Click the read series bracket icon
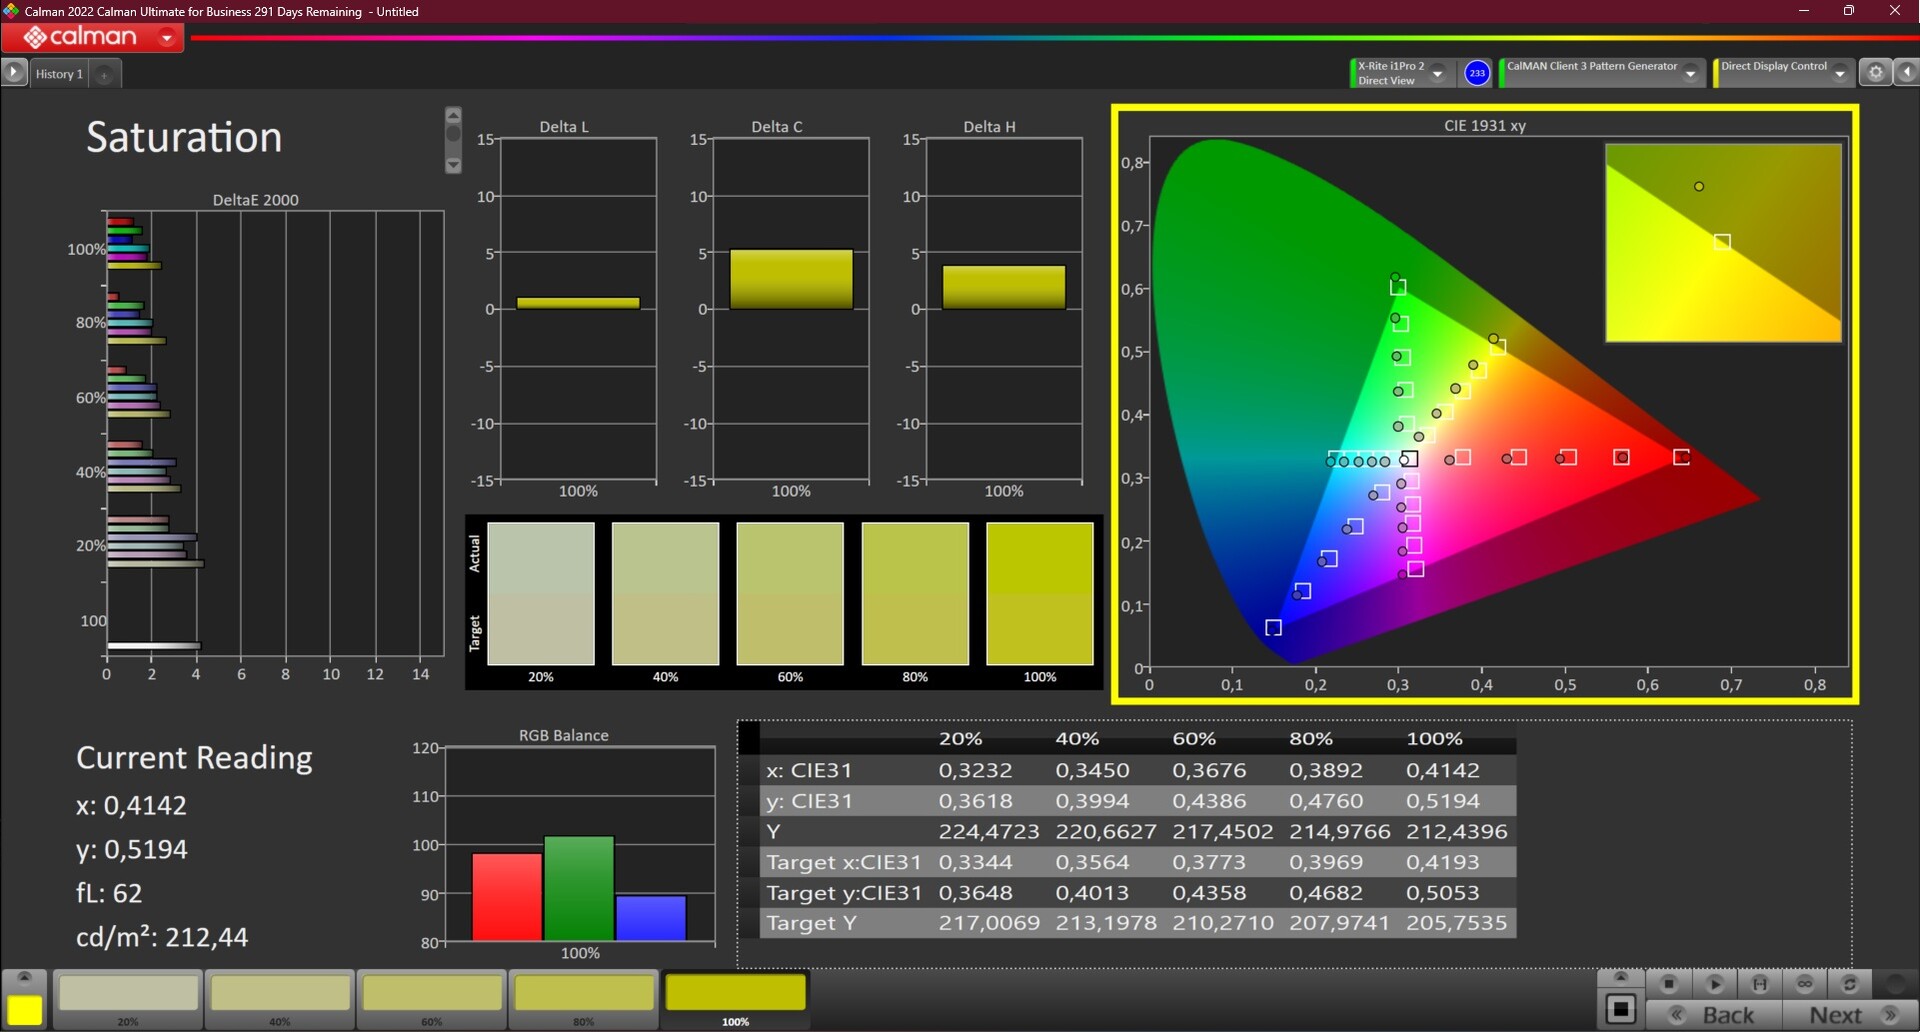The width and height of the screenshot is (1920, 1032). coord(1760,984)
